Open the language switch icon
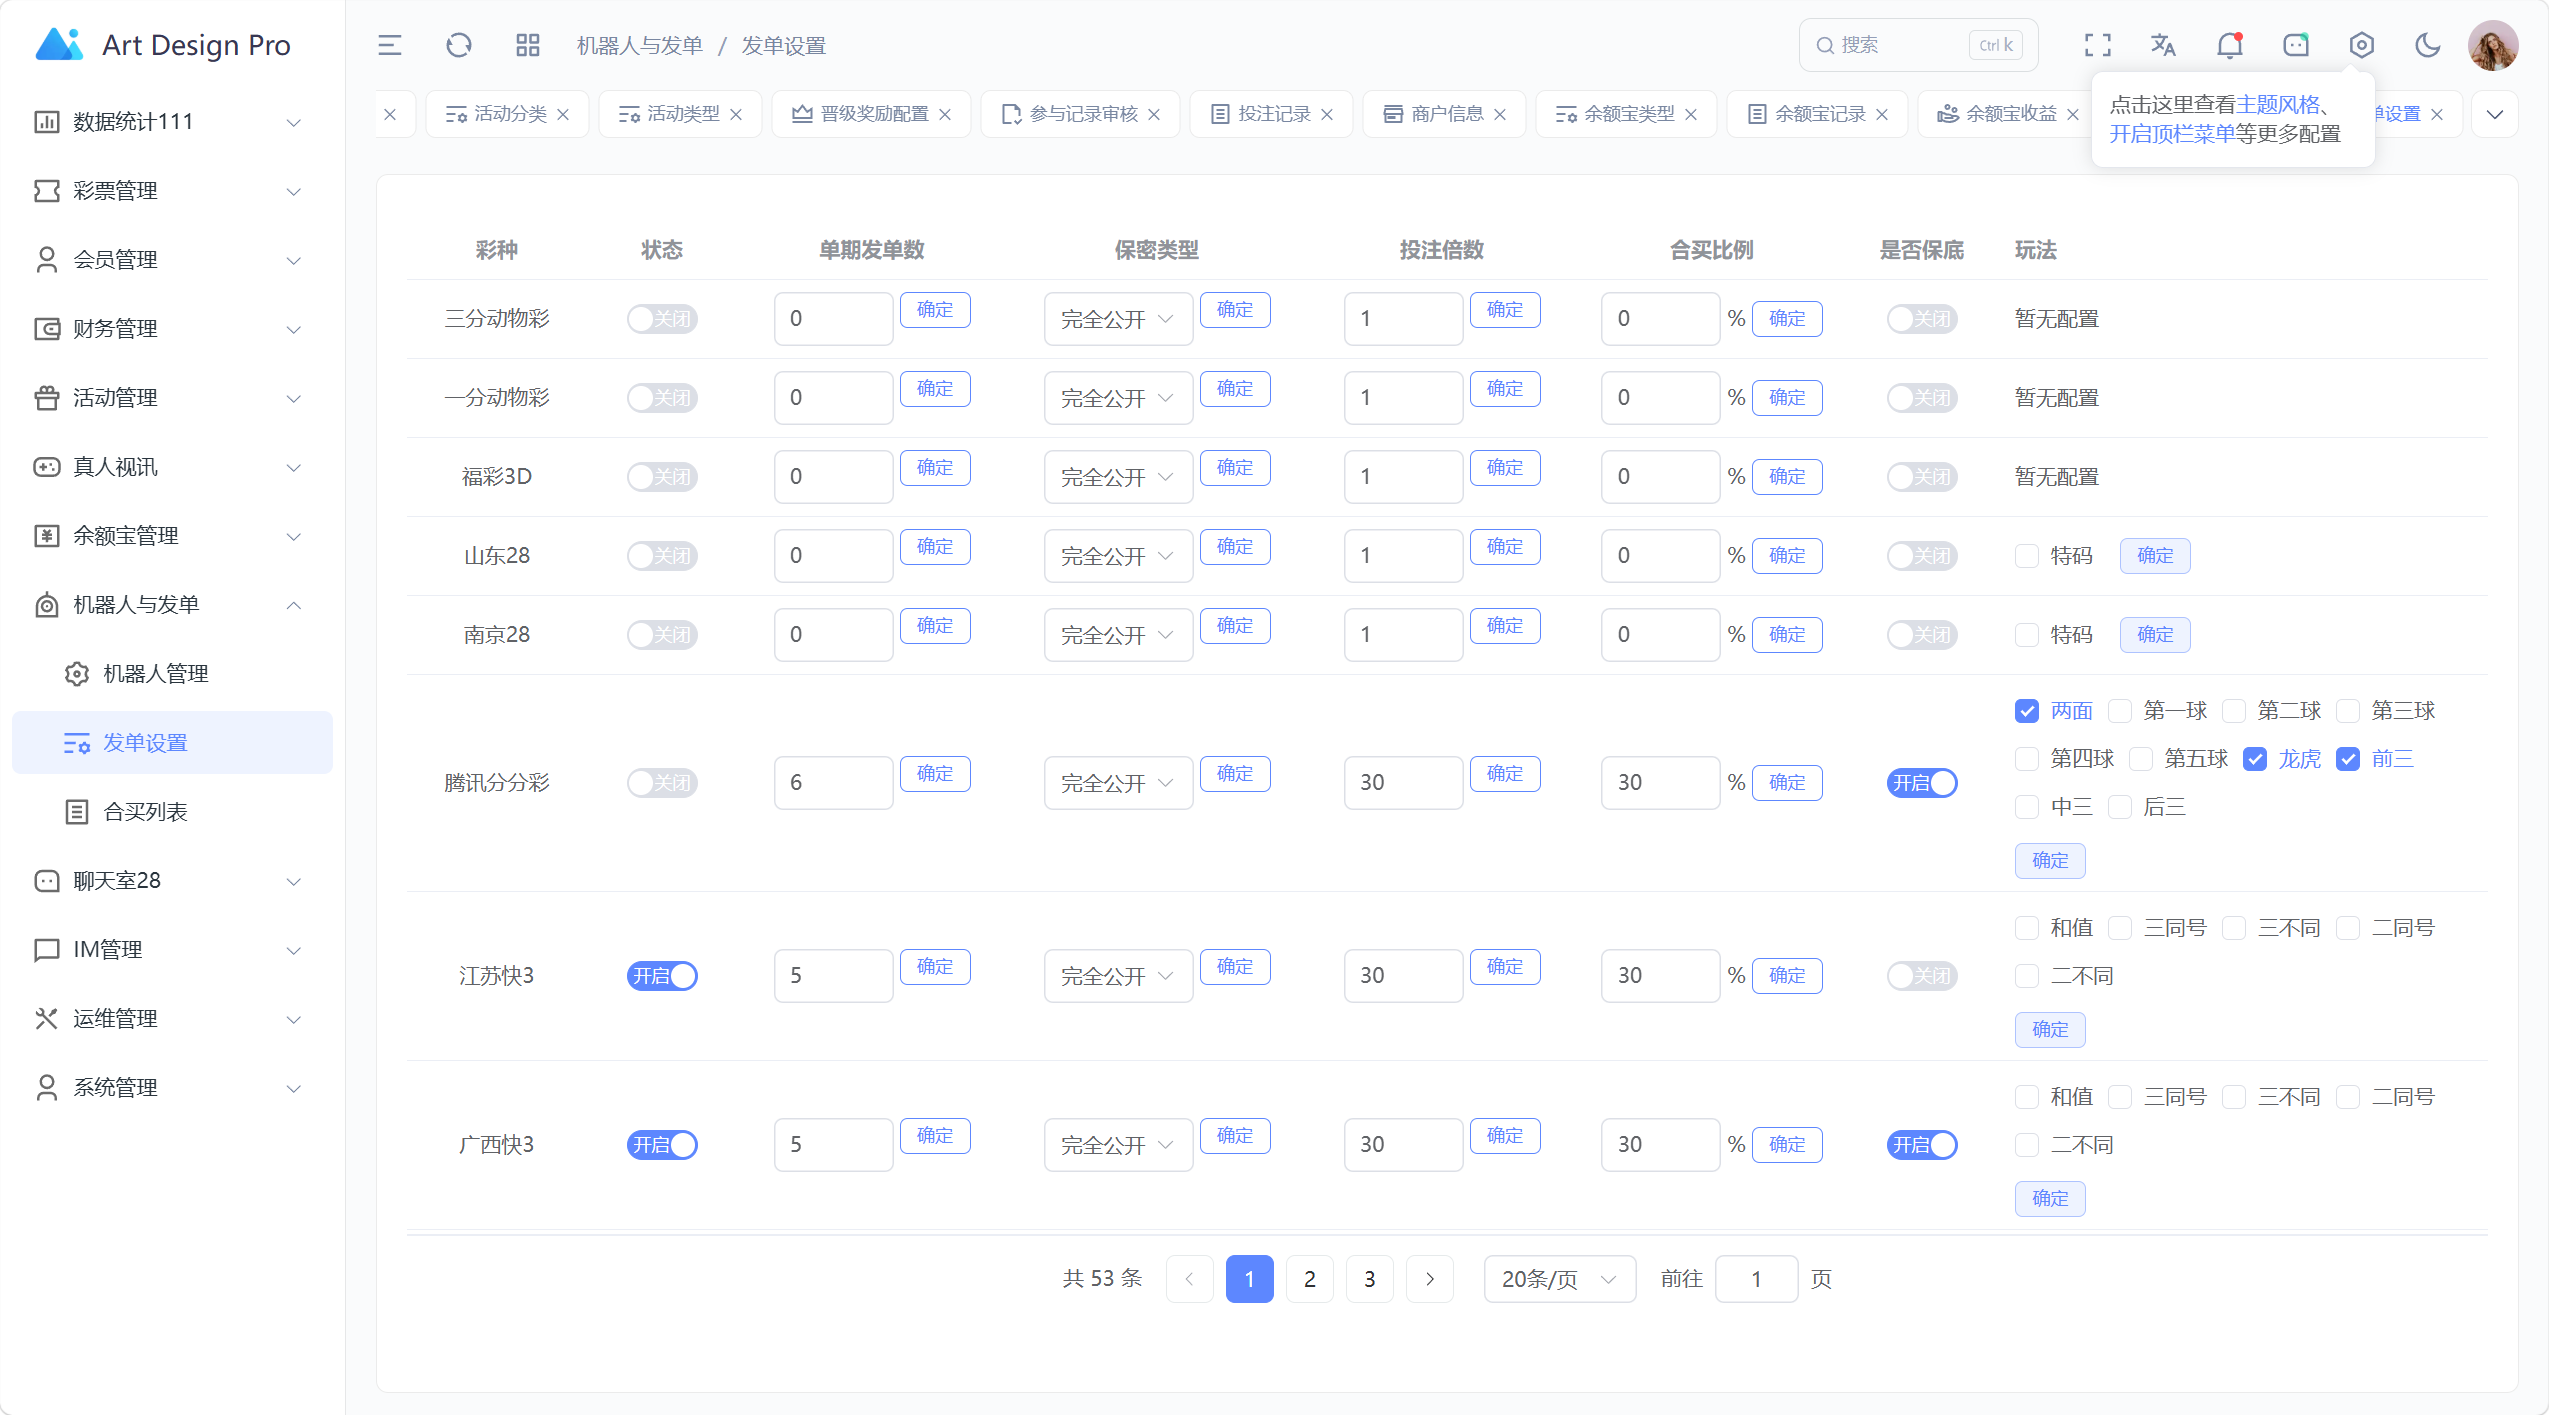The image size is (2549, 1415). [2163, 45]
